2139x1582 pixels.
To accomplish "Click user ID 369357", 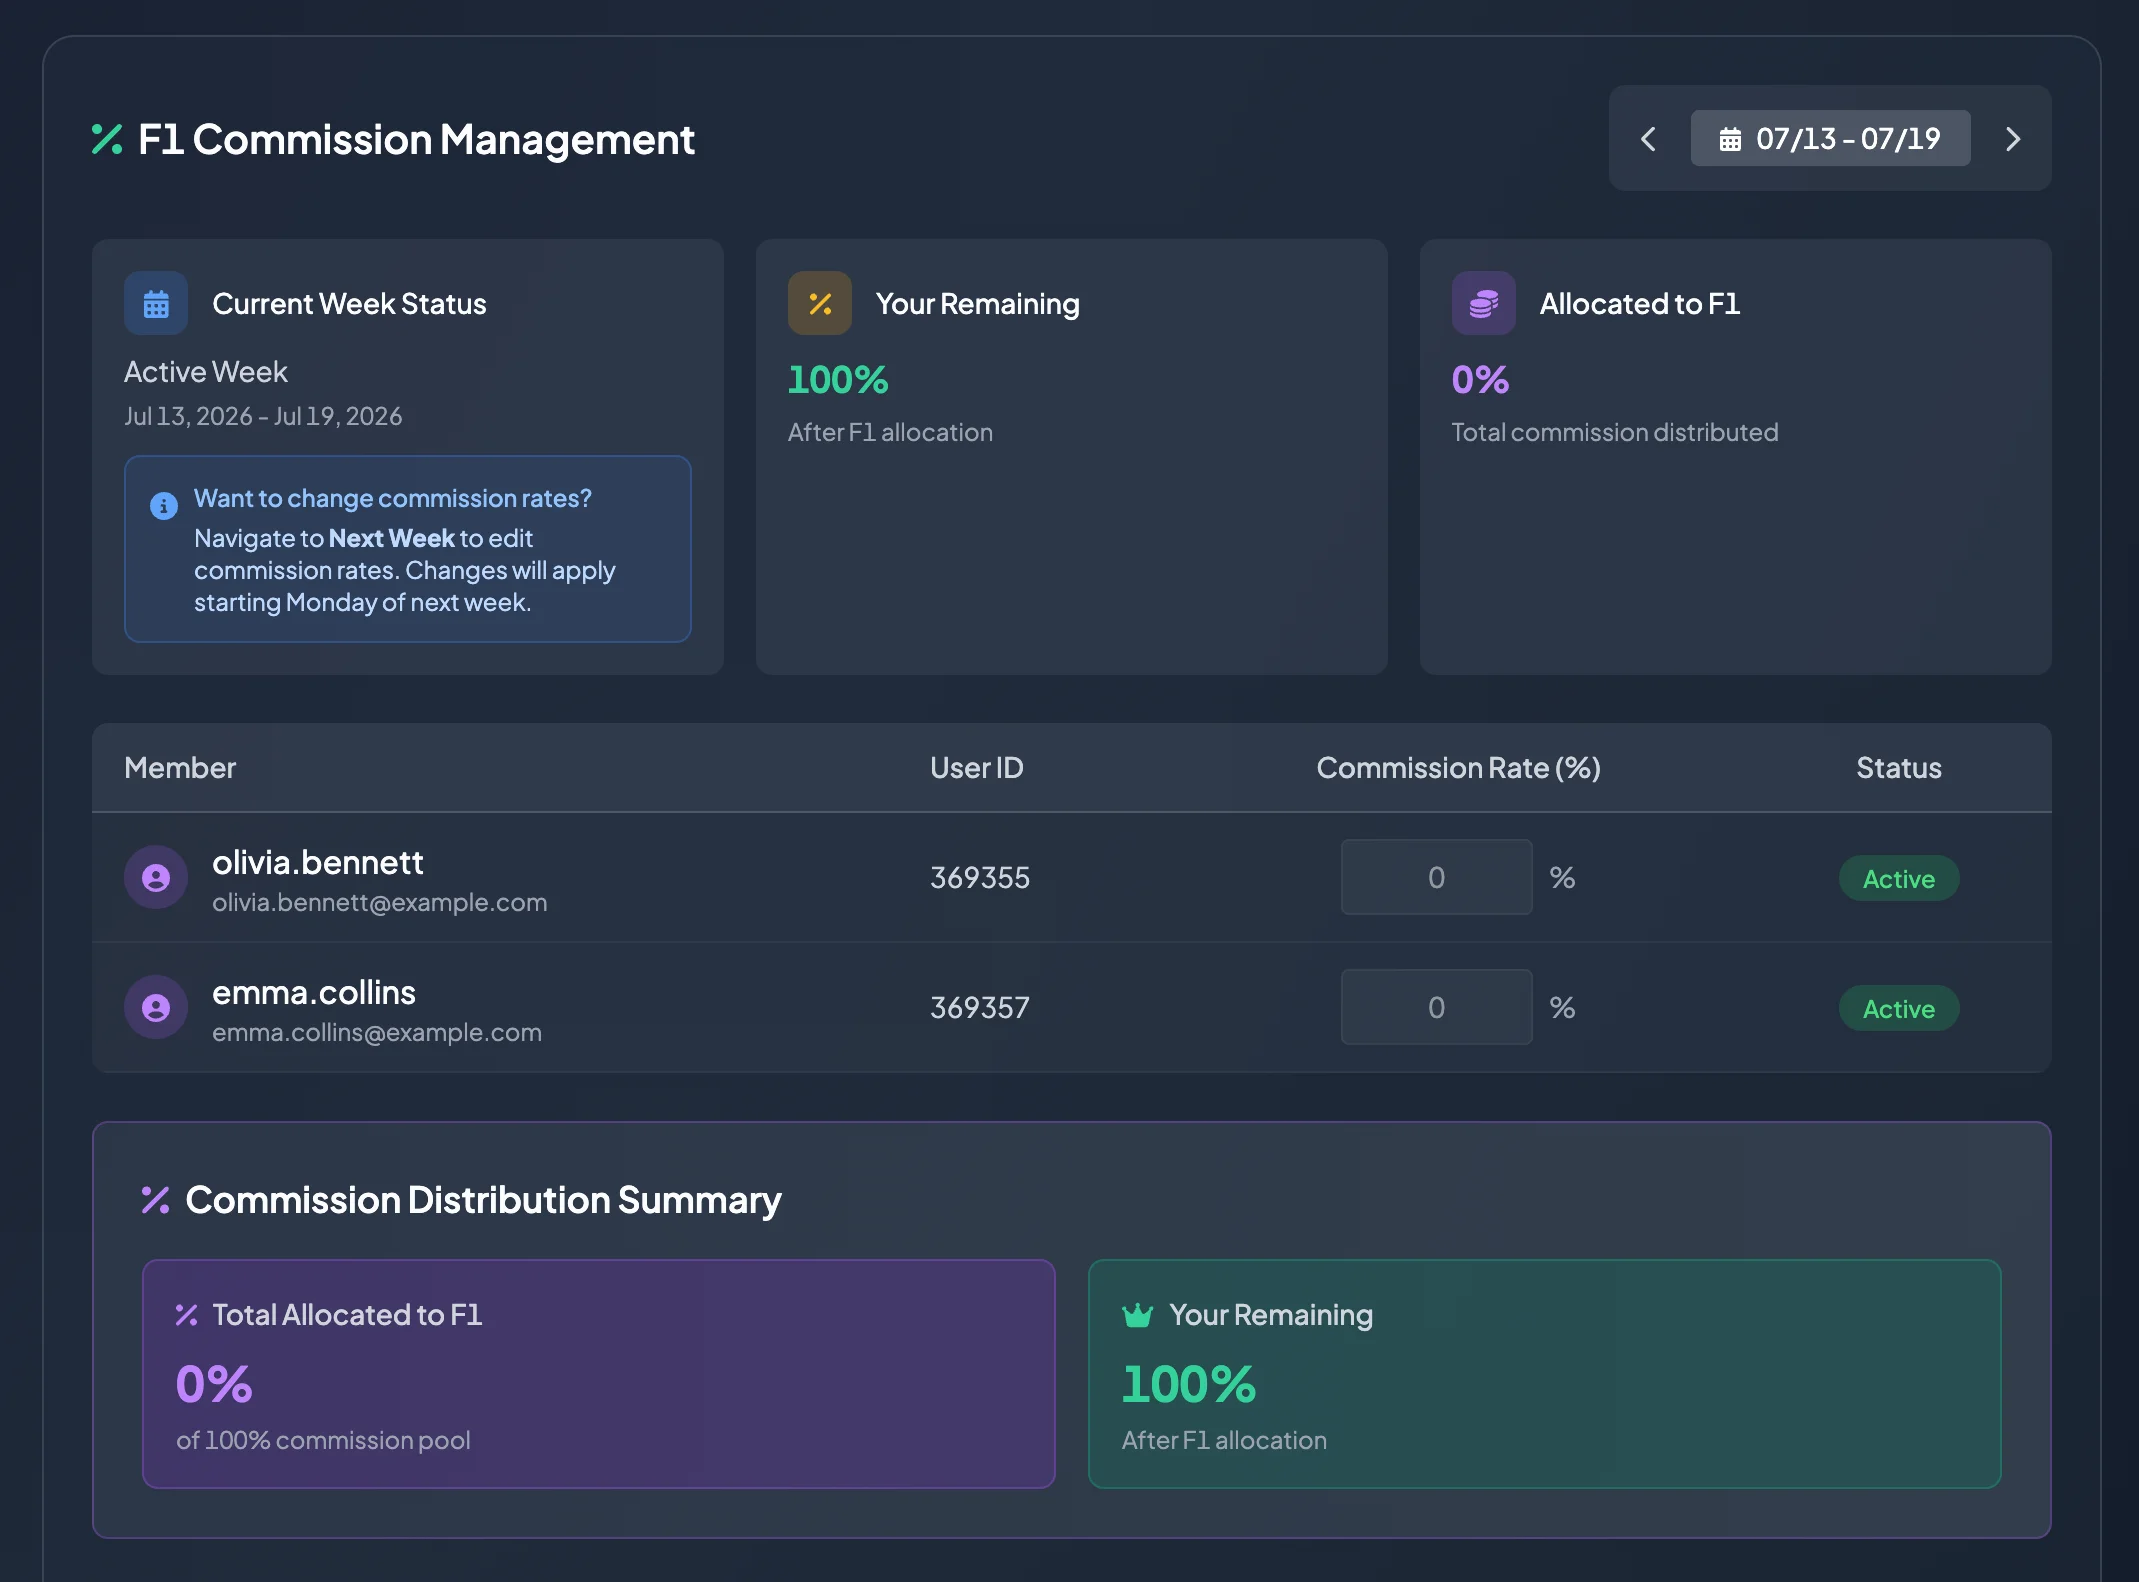I will pyautogui.click(x=980, y=1007).
